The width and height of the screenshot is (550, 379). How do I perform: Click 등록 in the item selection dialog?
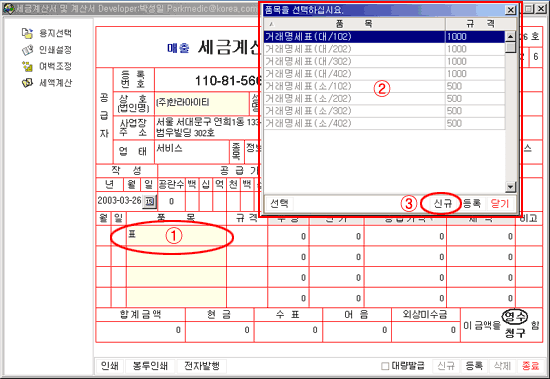point(471,203)
